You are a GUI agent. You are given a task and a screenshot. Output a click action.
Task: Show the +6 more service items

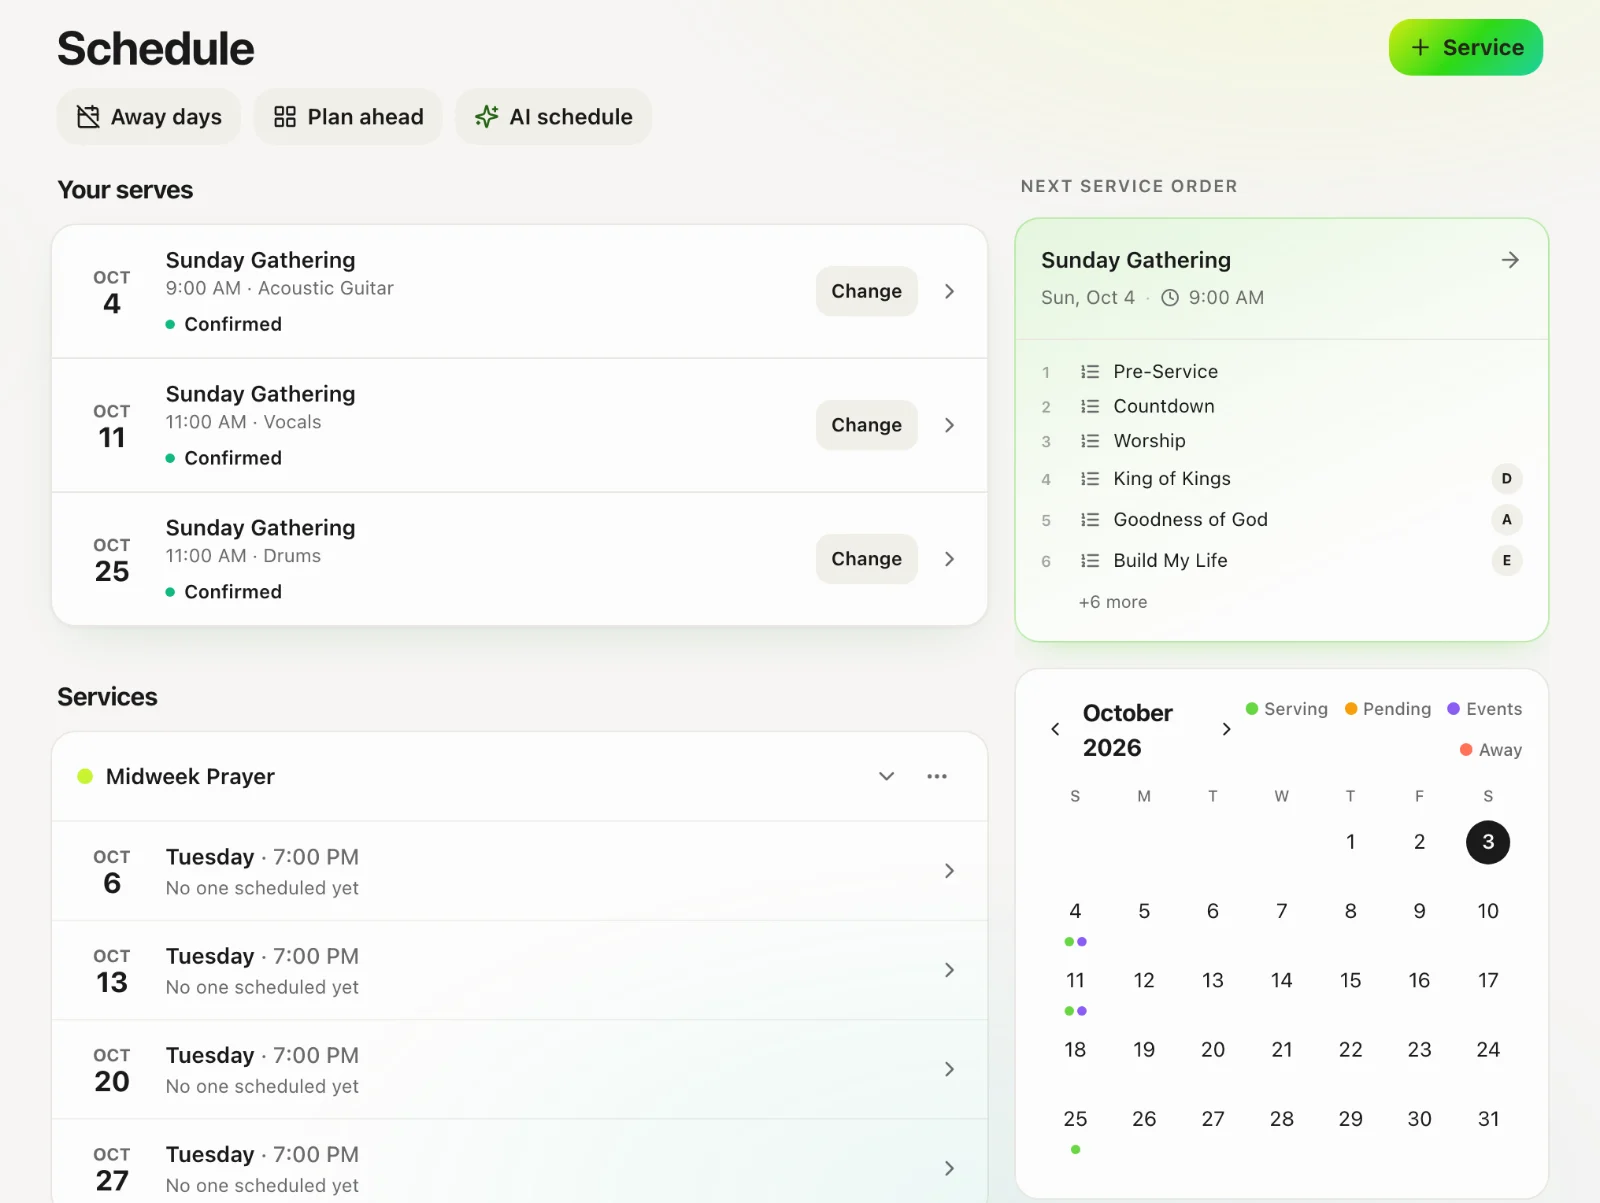pos(1113,602)
